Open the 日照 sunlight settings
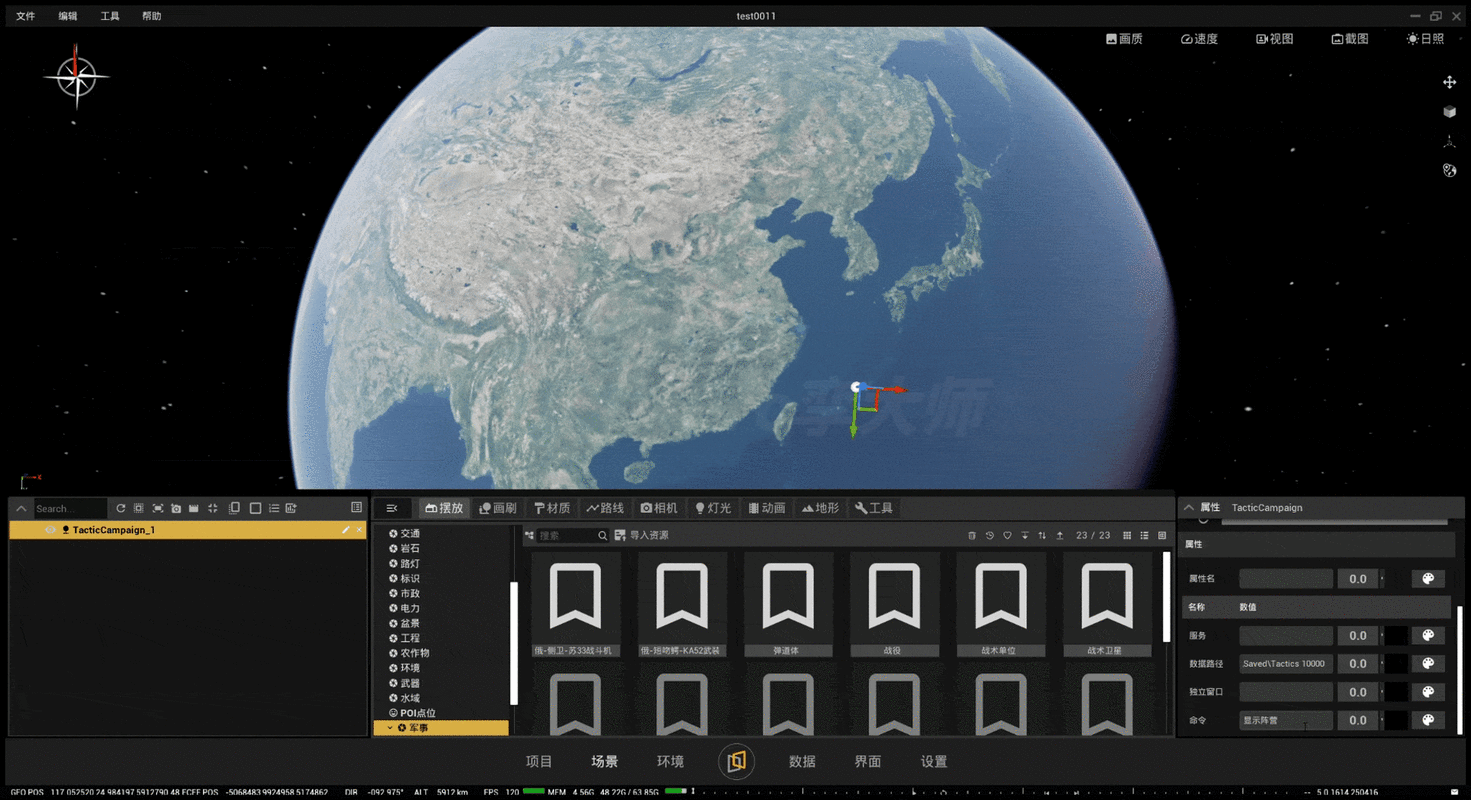The height and width of the screenshot is (800, 1471). coord(1425,39)
